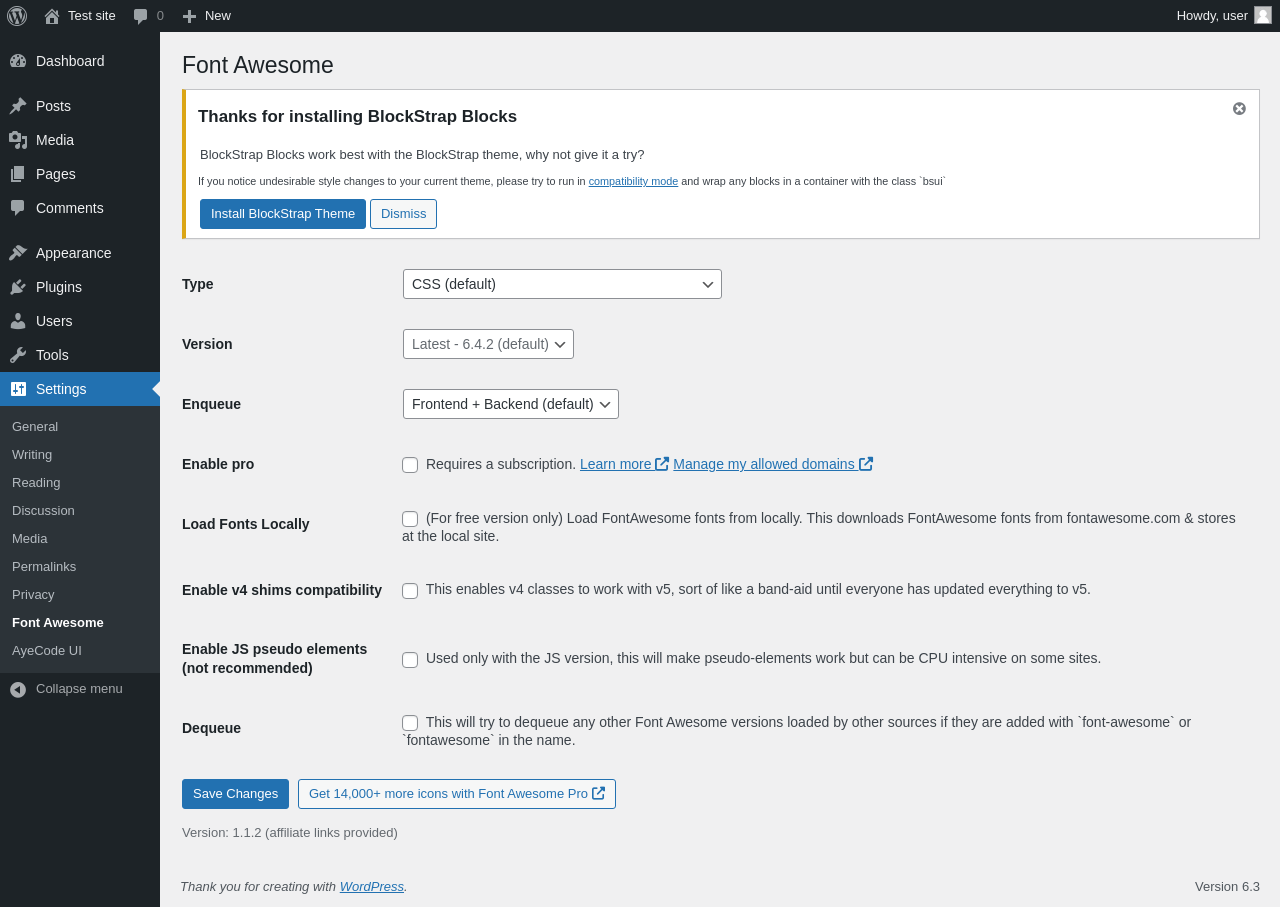Tick the Dequeue checkbox
The width and height of the screenshot is (1280, 907).
pos(410,723)
